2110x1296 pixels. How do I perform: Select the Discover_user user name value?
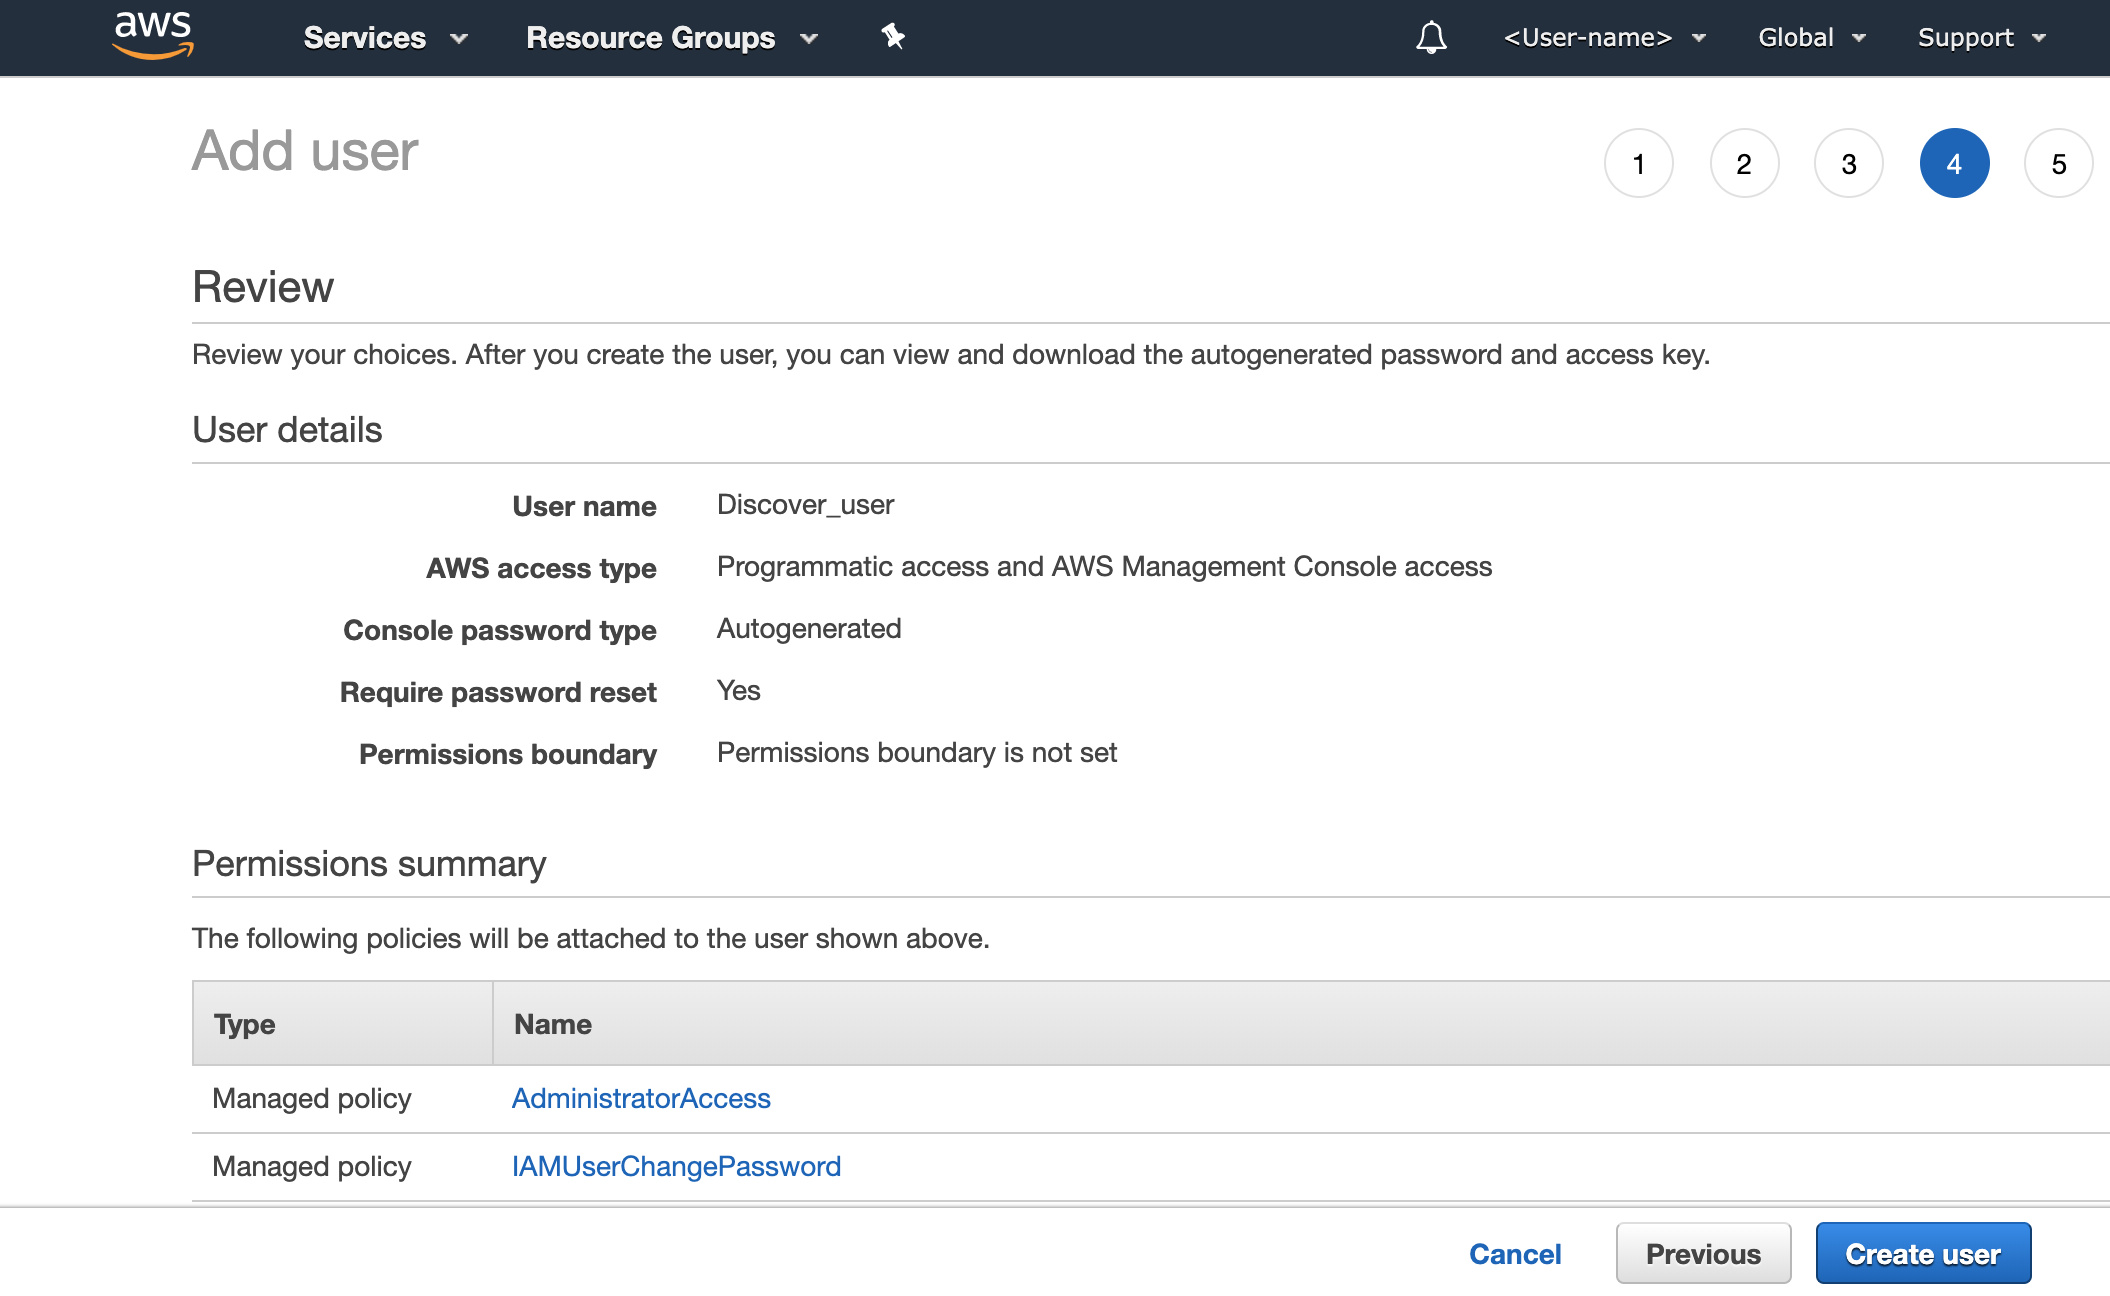[x=805, y=504]
